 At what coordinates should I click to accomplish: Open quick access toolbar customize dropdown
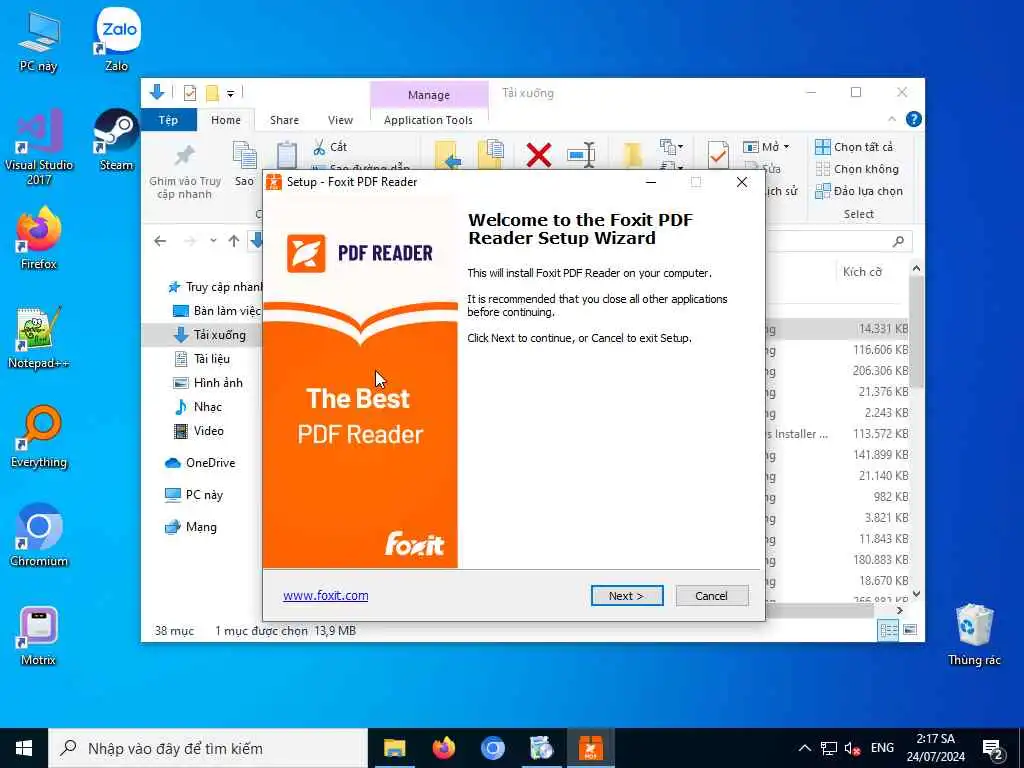tap(231, 94)
